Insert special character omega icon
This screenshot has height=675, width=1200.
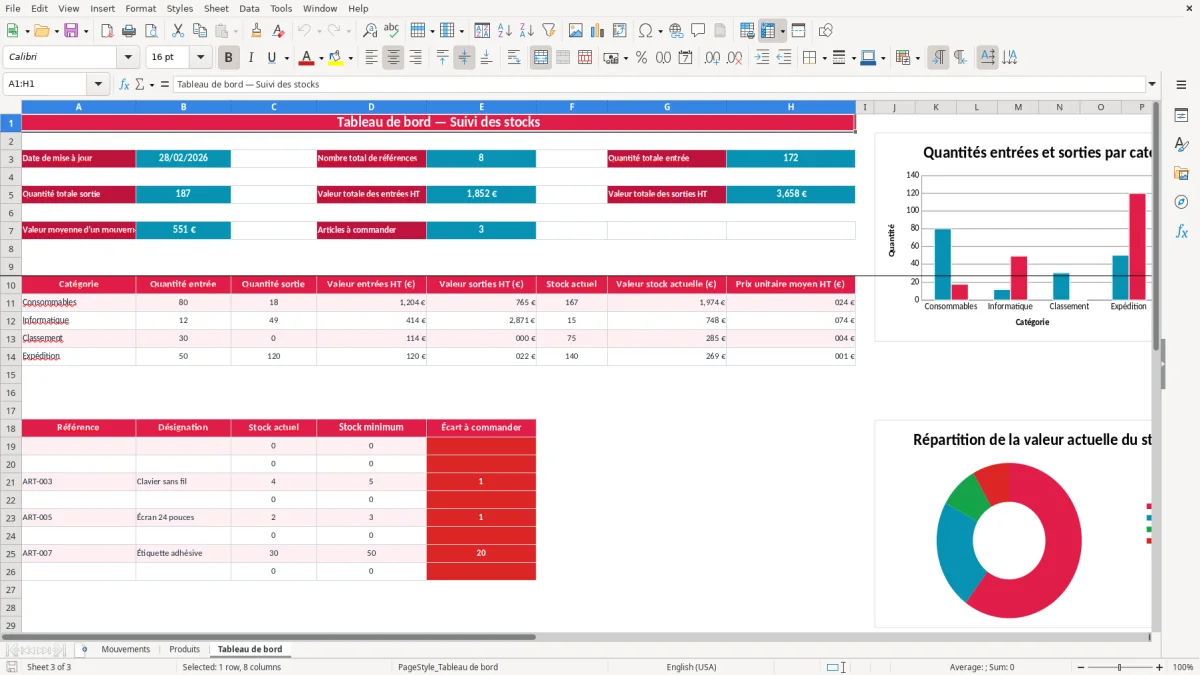(645, 31)
